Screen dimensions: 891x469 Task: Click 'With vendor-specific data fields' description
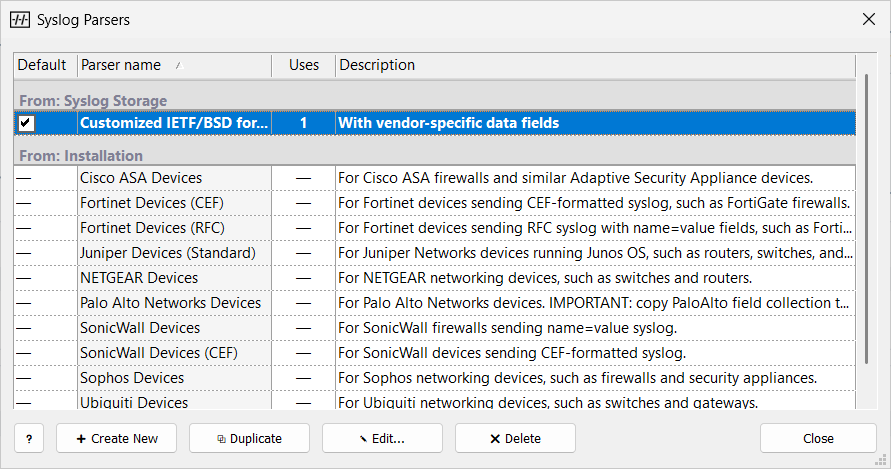pos(449,123)
